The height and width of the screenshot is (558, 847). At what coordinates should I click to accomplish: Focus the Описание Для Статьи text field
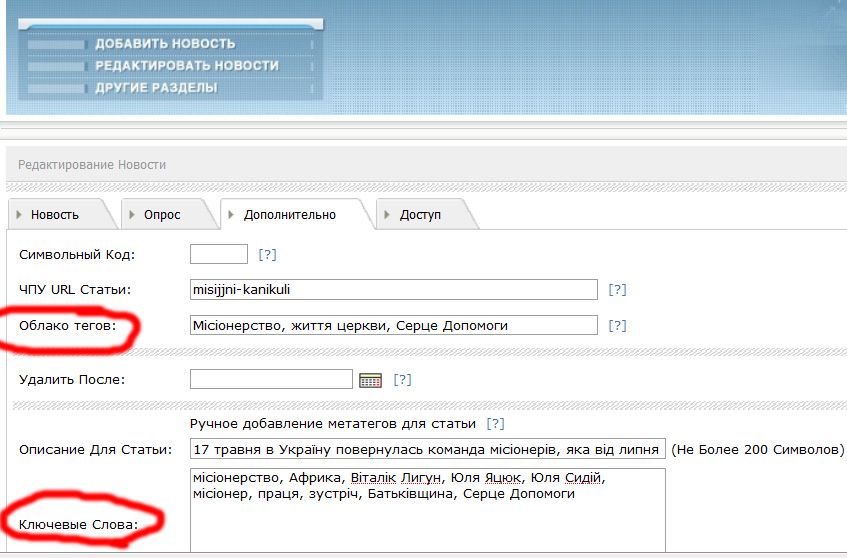pos(427,449)
